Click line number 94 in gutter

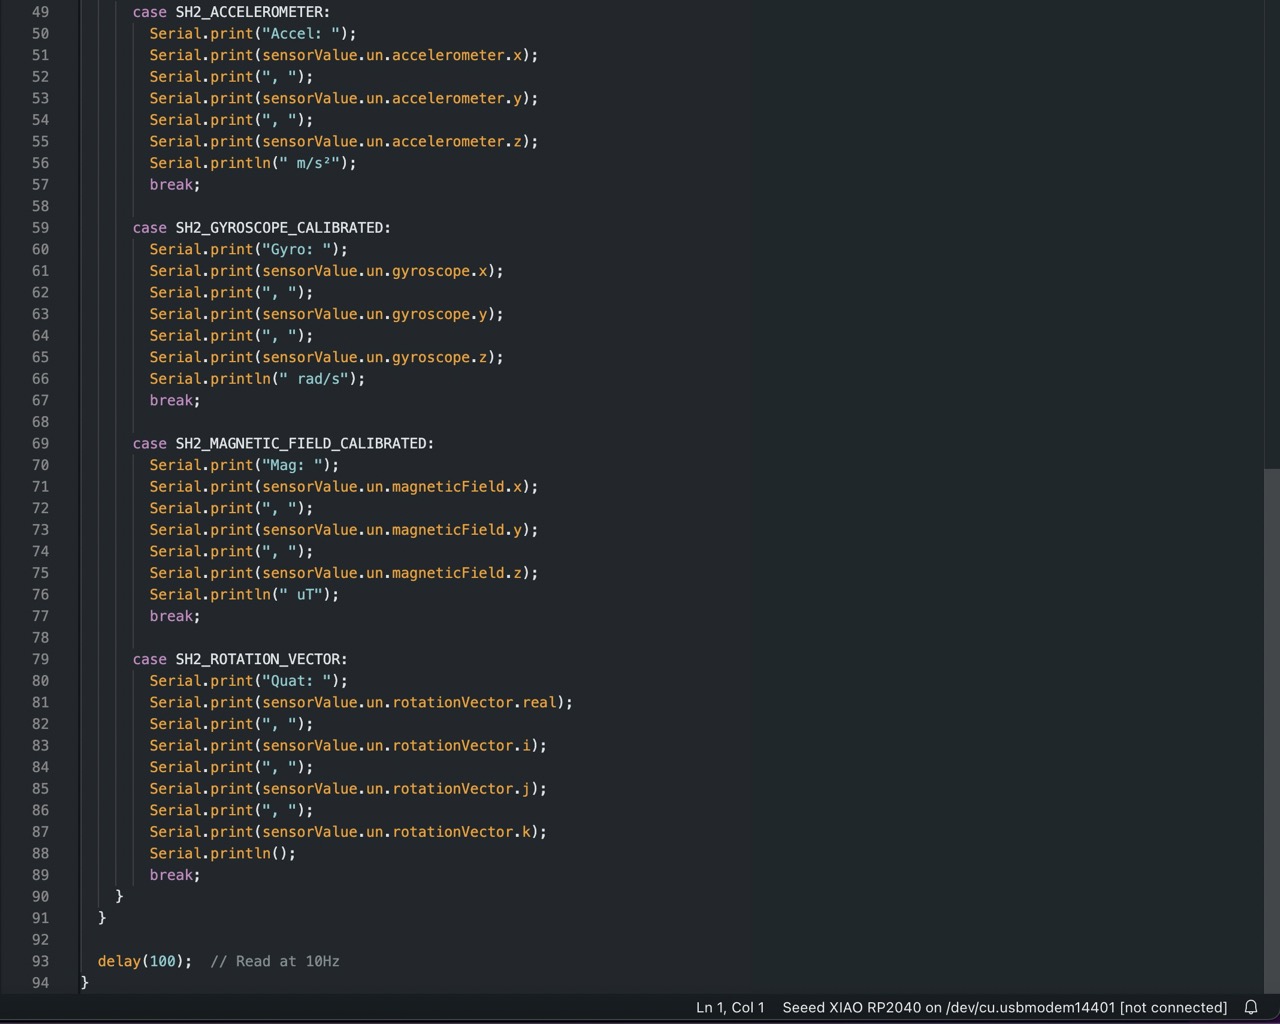(x=40, y=983)
